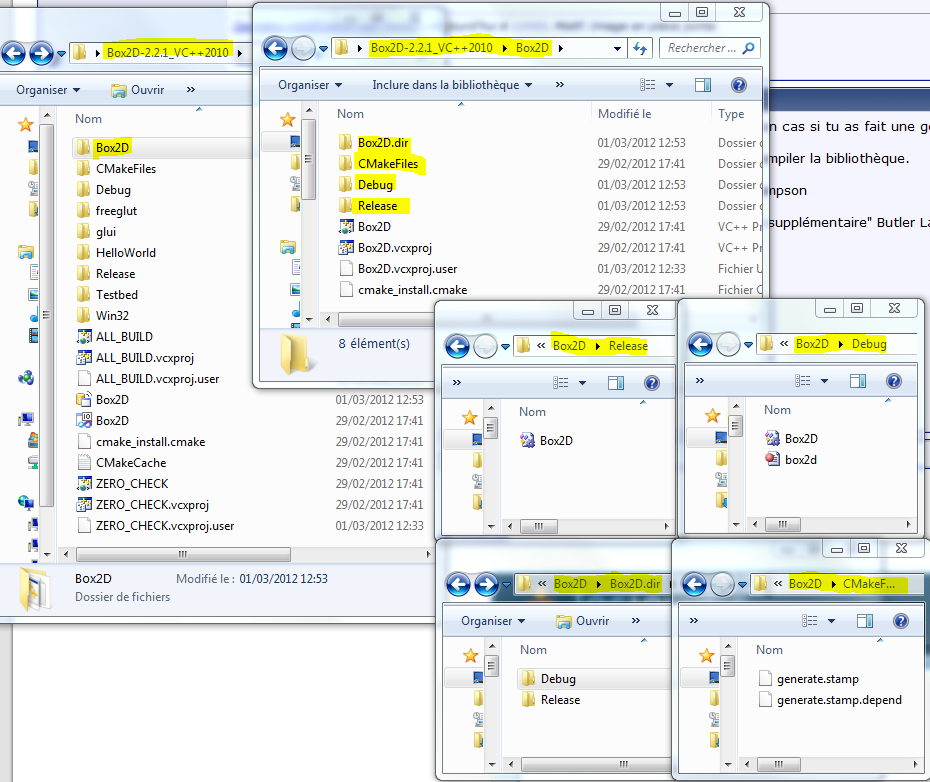
Task: Select CMakeCache in the leftmost window
Action: click(122, 463)
